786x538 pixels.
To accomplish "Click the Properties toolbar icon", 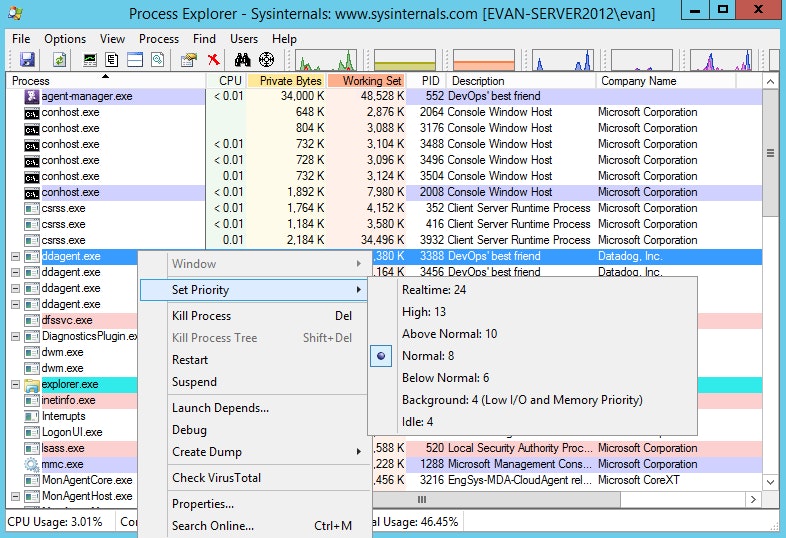I will tap(189, 60).
